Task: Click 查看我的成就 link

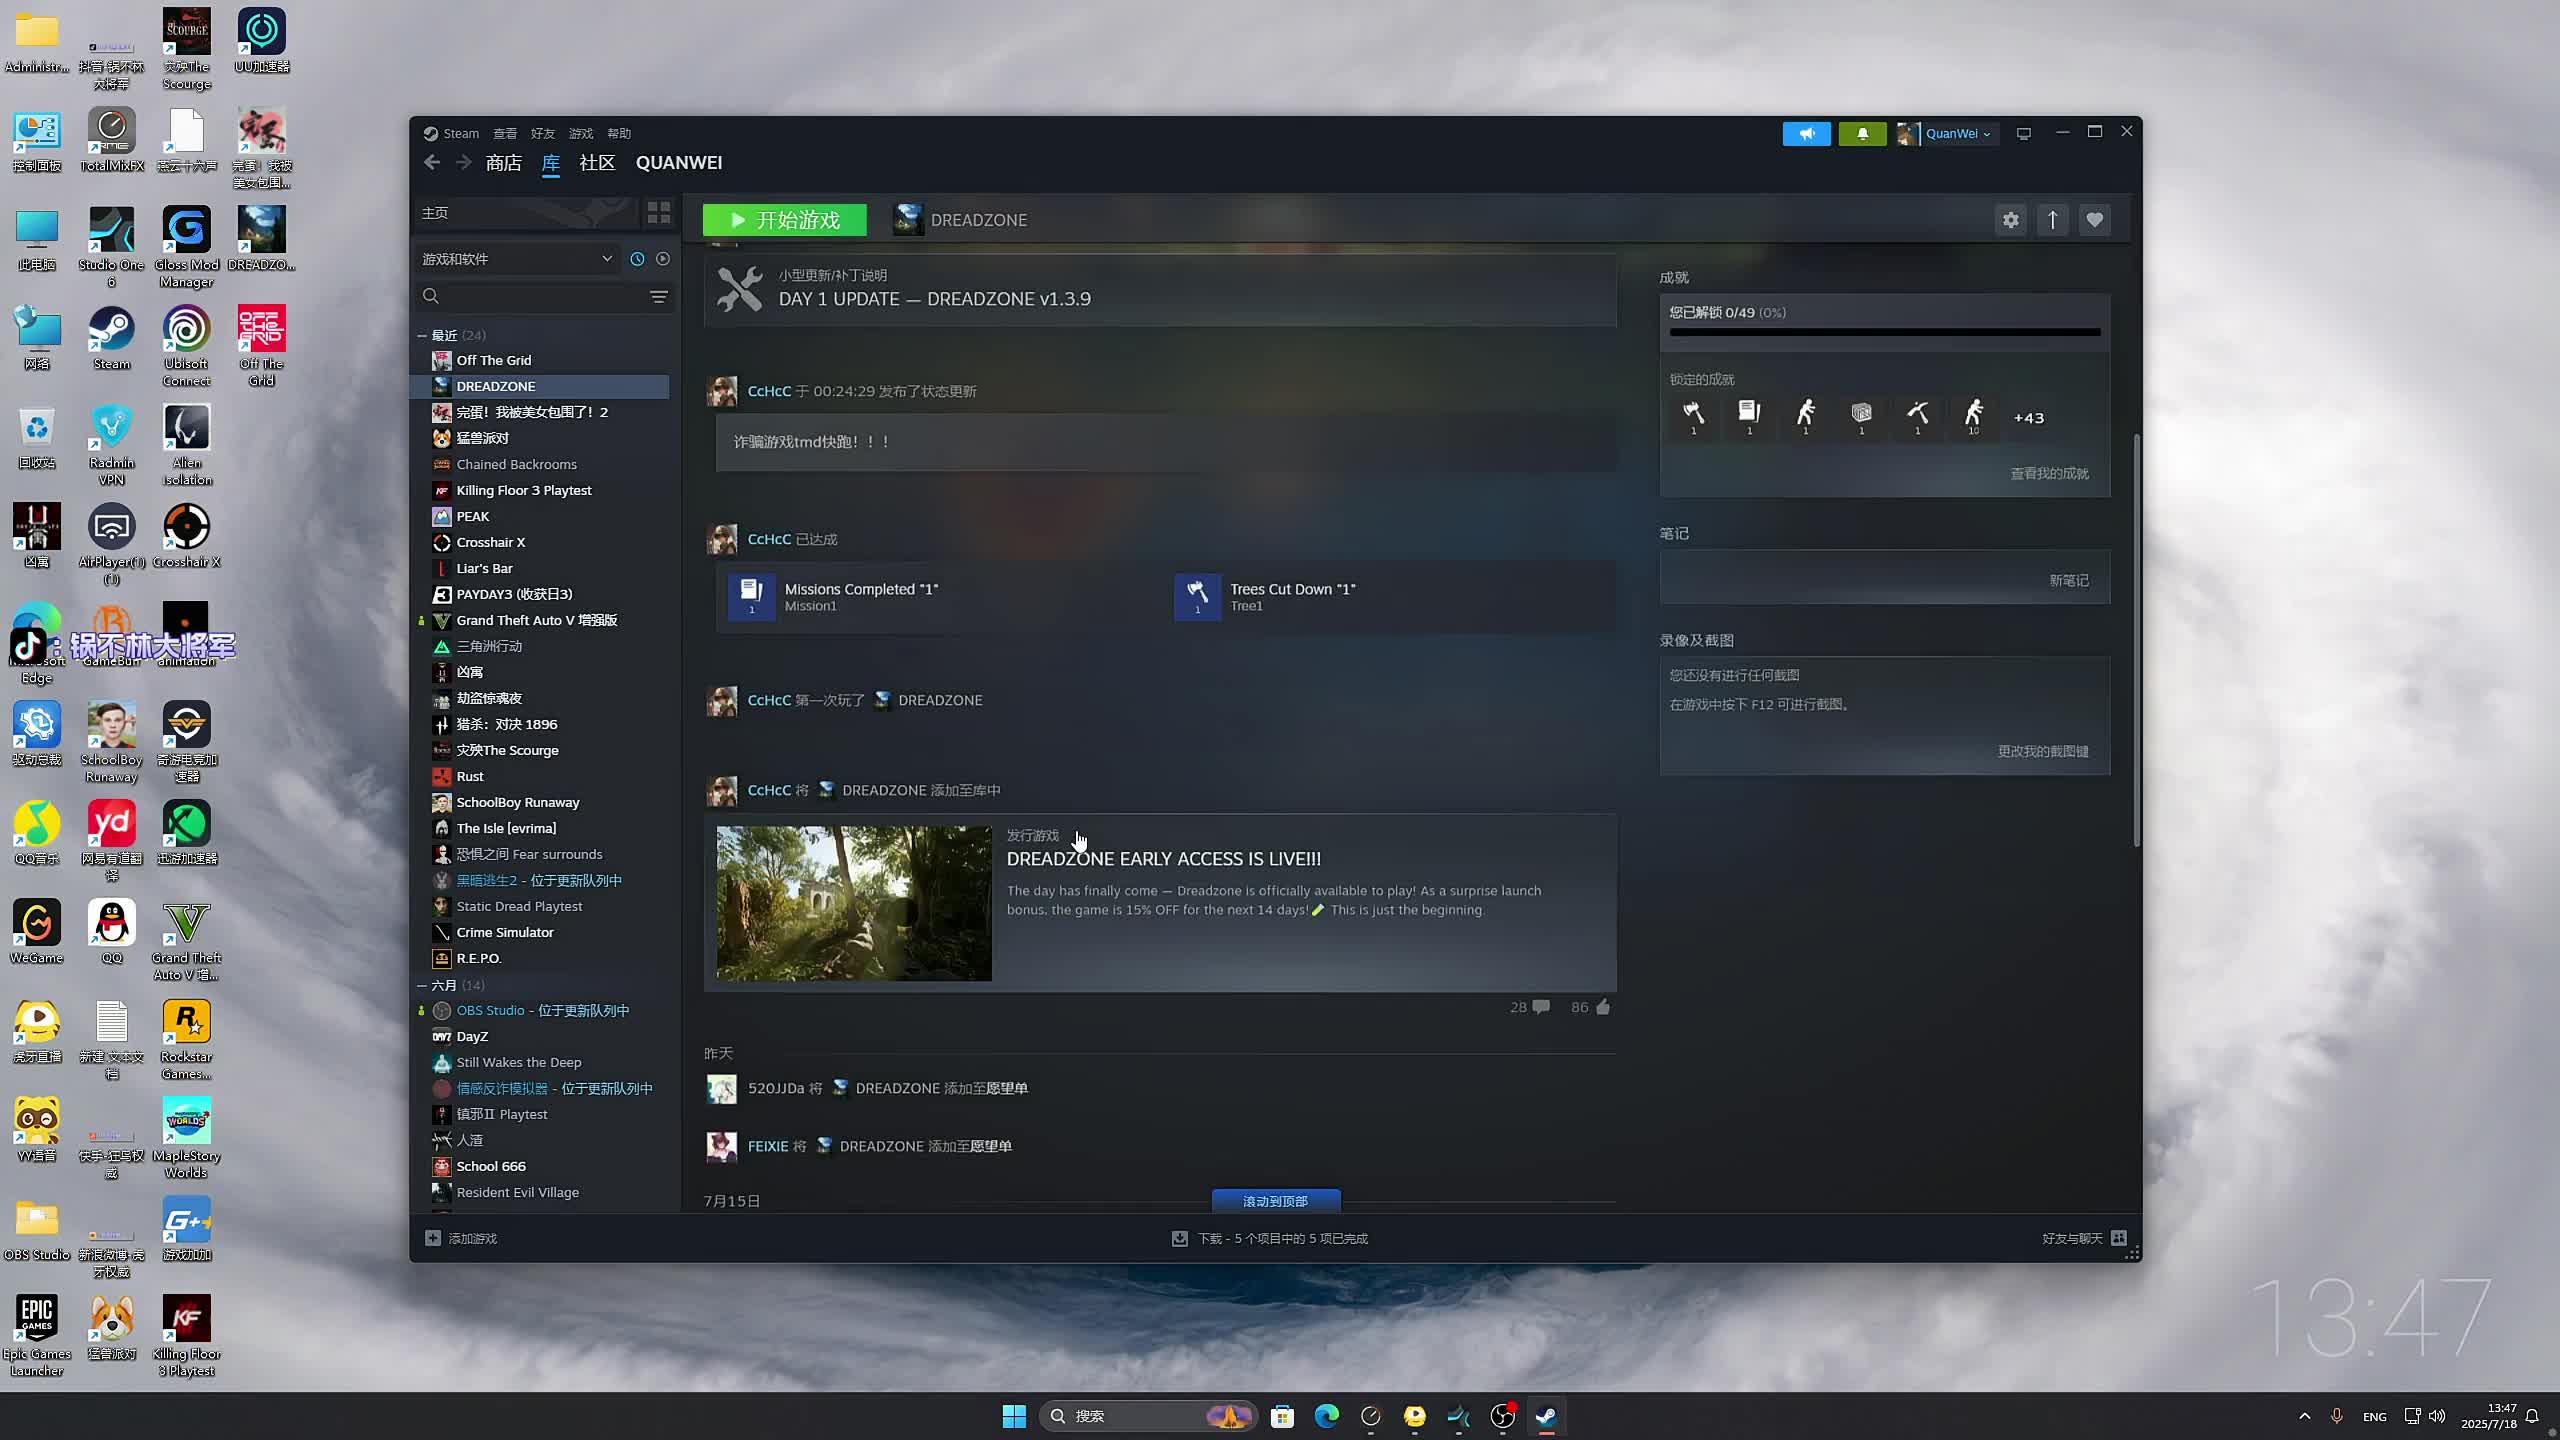Action: [x=2049, y=474]
